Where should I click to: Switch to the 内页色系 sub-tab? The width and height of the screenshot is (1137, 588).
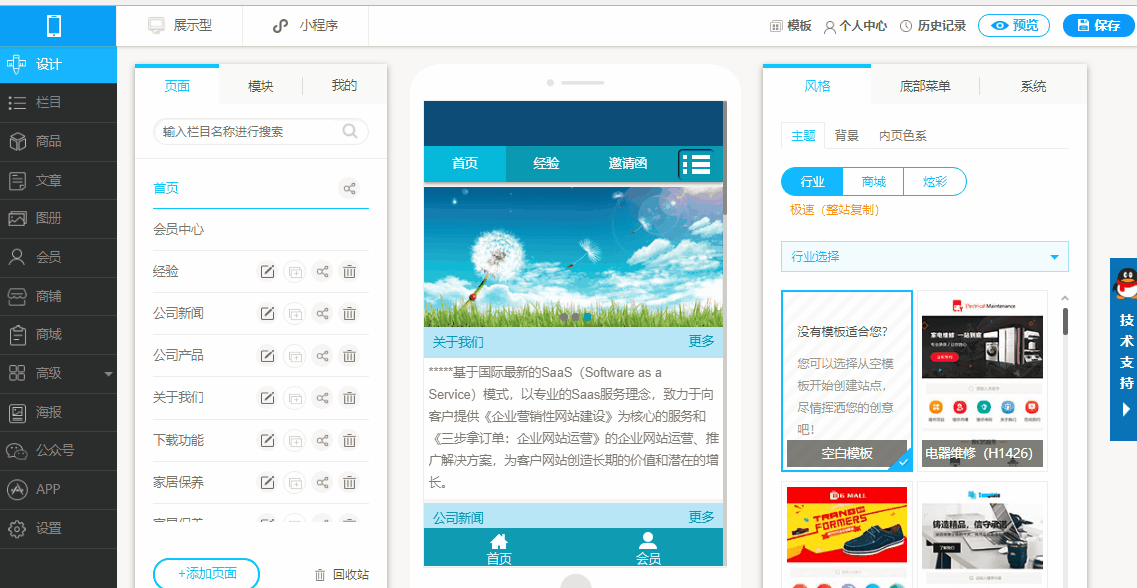tap(903, 136)
